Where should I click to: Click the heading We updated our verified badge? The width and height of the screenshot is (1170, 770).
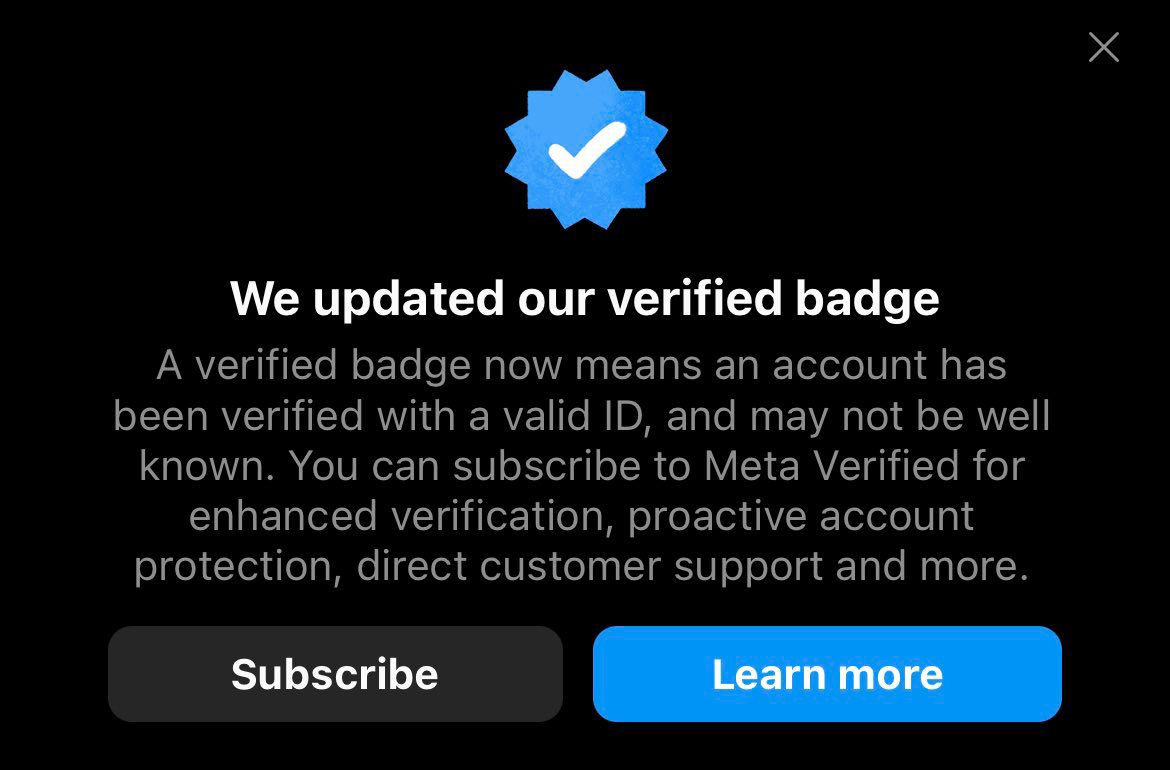(585, 297)
